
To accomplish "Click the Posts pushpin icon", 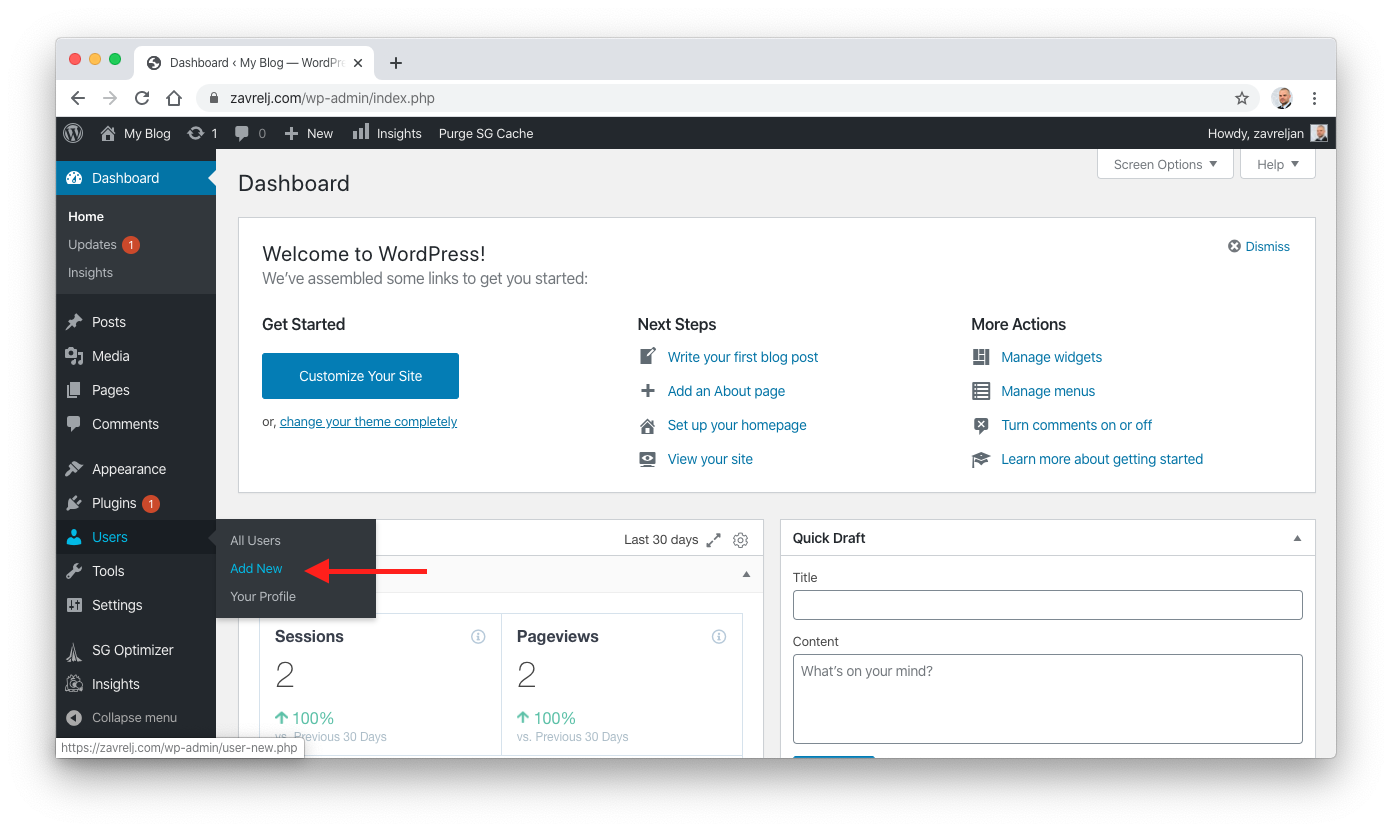I will point(74,322).
